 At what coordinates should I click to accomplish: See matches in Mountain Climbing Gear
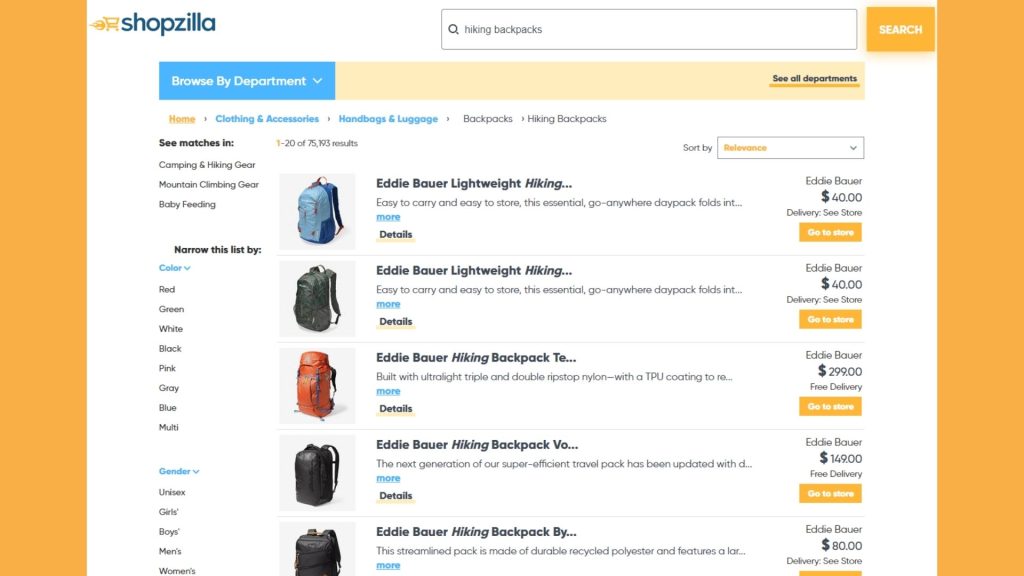point(209,185)
